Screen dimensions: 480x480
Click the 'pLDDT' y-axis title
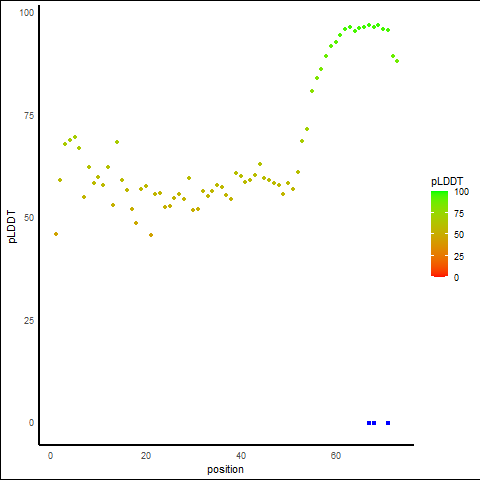(12, 227)
